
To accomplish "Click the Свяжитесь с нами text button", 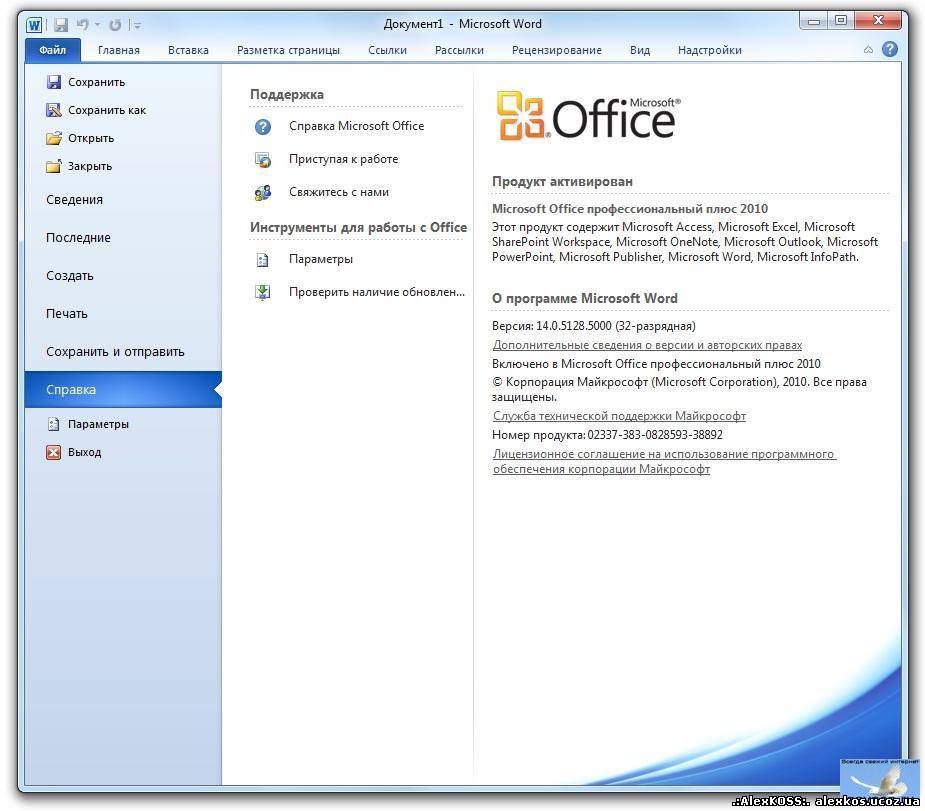I will (x=339, y=192).
